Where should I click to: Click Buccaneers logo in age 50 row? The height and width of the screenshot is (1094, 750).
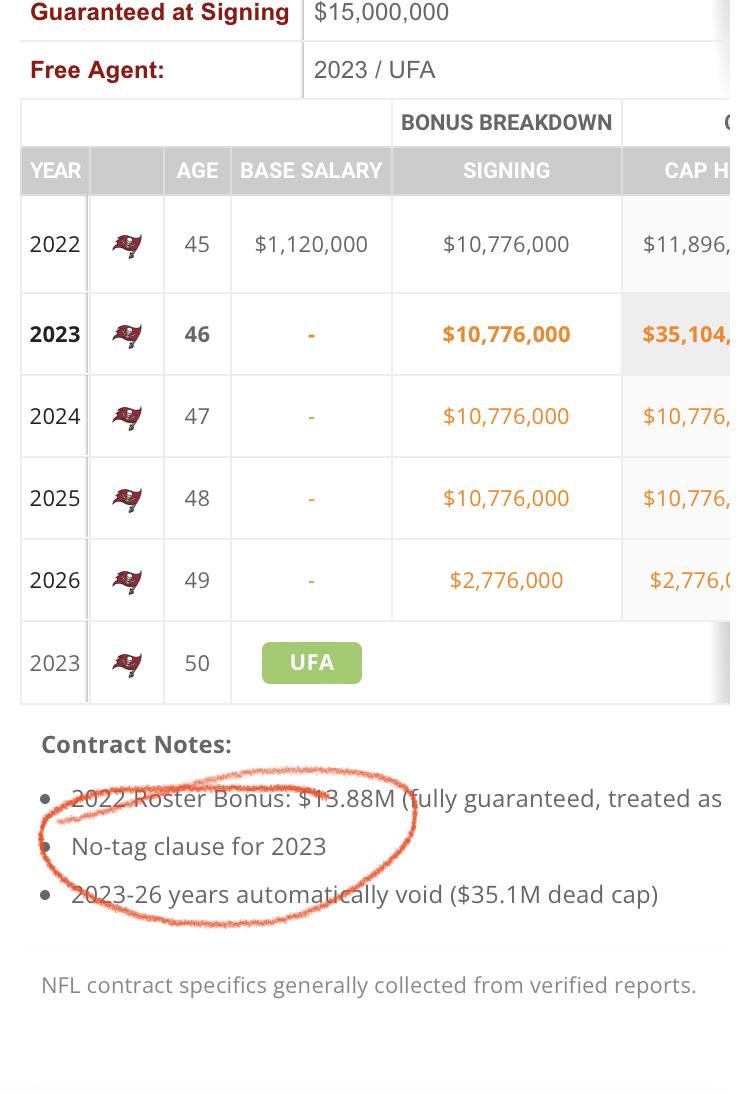click(127, 664)
